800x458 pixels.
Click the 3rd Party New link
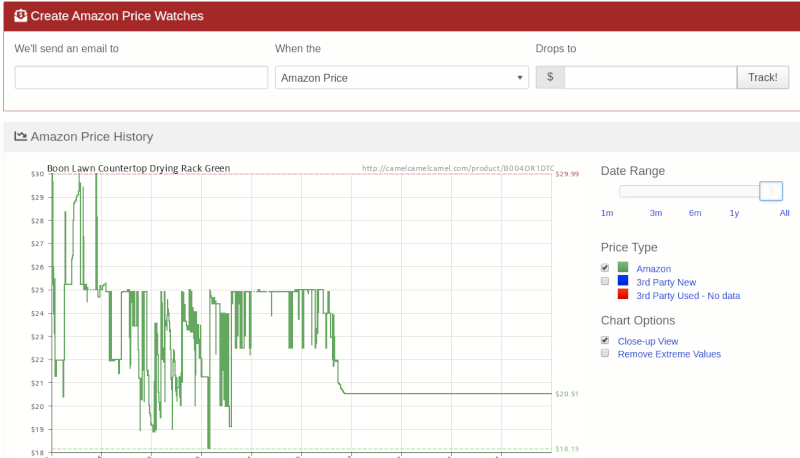pyautogui.click(x=666, y=282)
